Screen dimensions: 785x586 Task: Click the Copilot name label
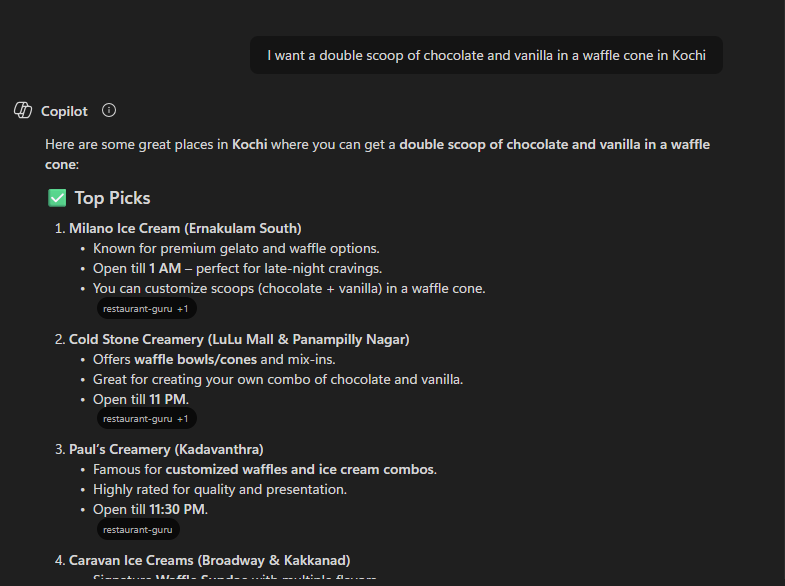click(x=64, y=111)
